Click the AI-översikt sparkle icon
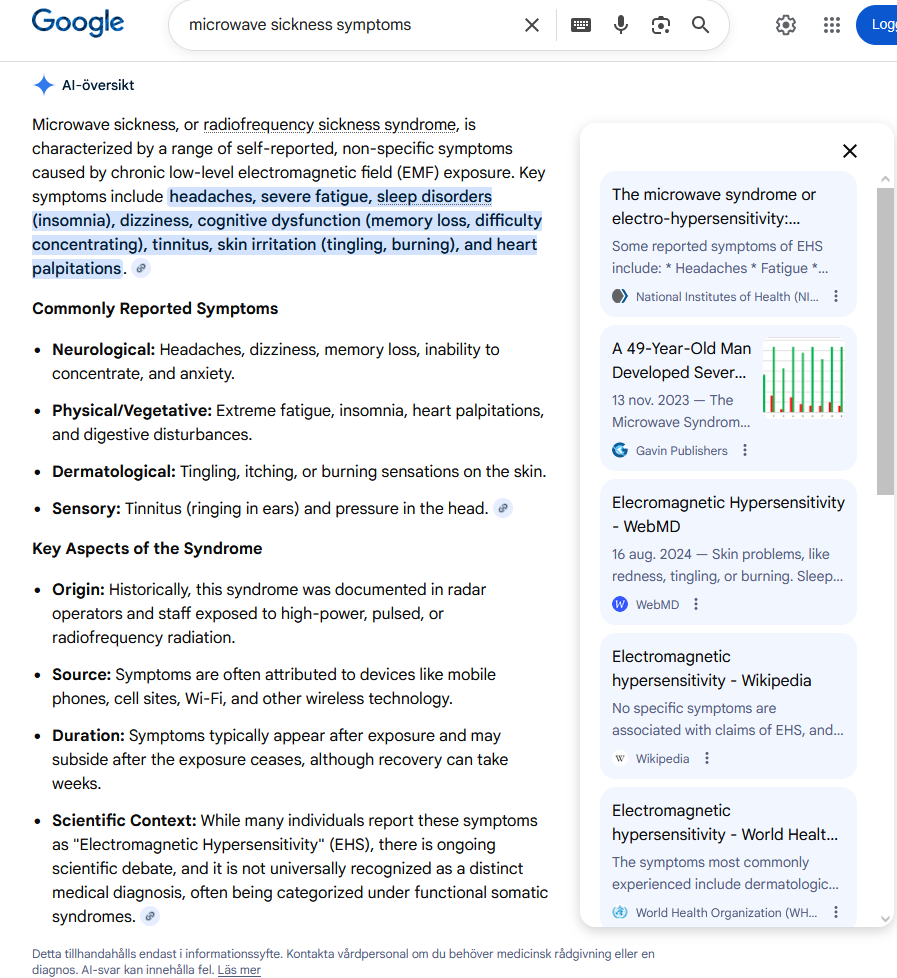 44,85
